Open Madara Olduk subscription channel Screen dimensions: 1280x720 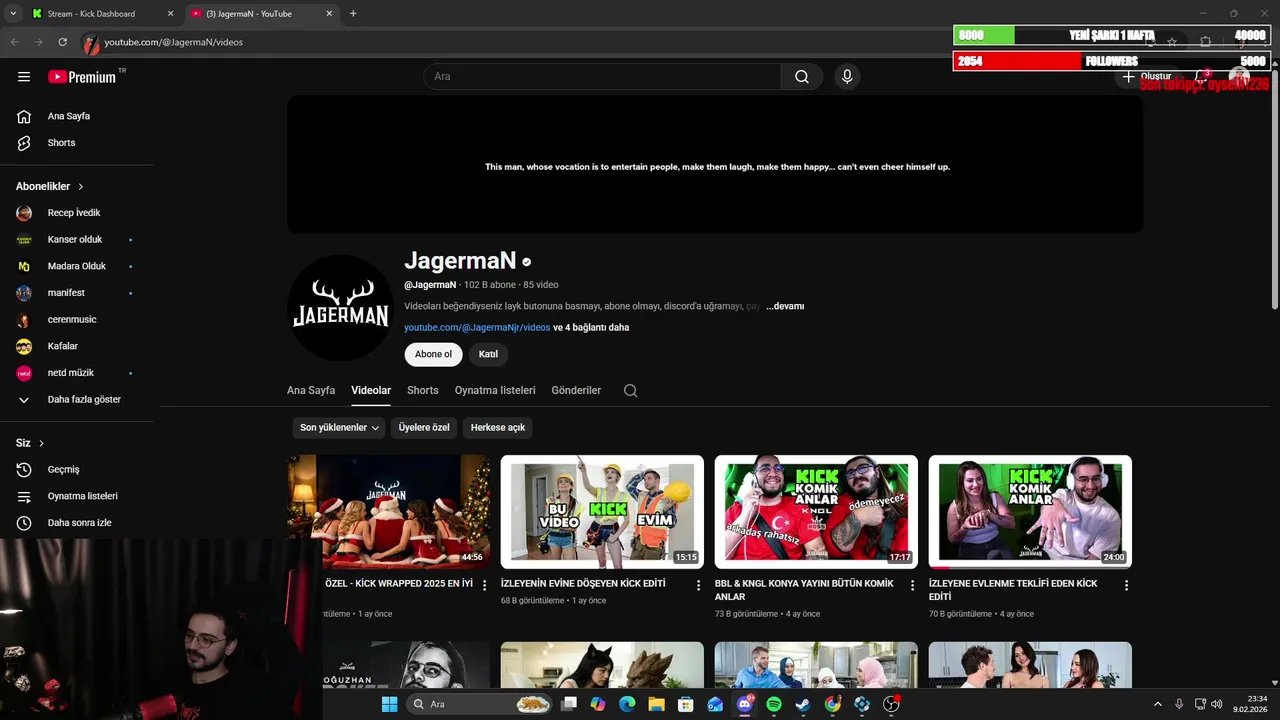point(76,266)
